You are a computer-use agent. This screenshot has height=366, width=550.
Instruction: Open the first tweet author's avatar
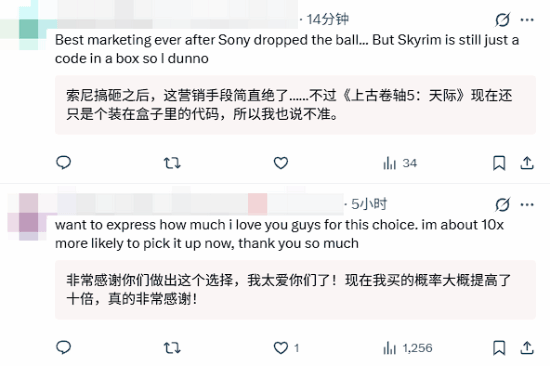(29, 29)
